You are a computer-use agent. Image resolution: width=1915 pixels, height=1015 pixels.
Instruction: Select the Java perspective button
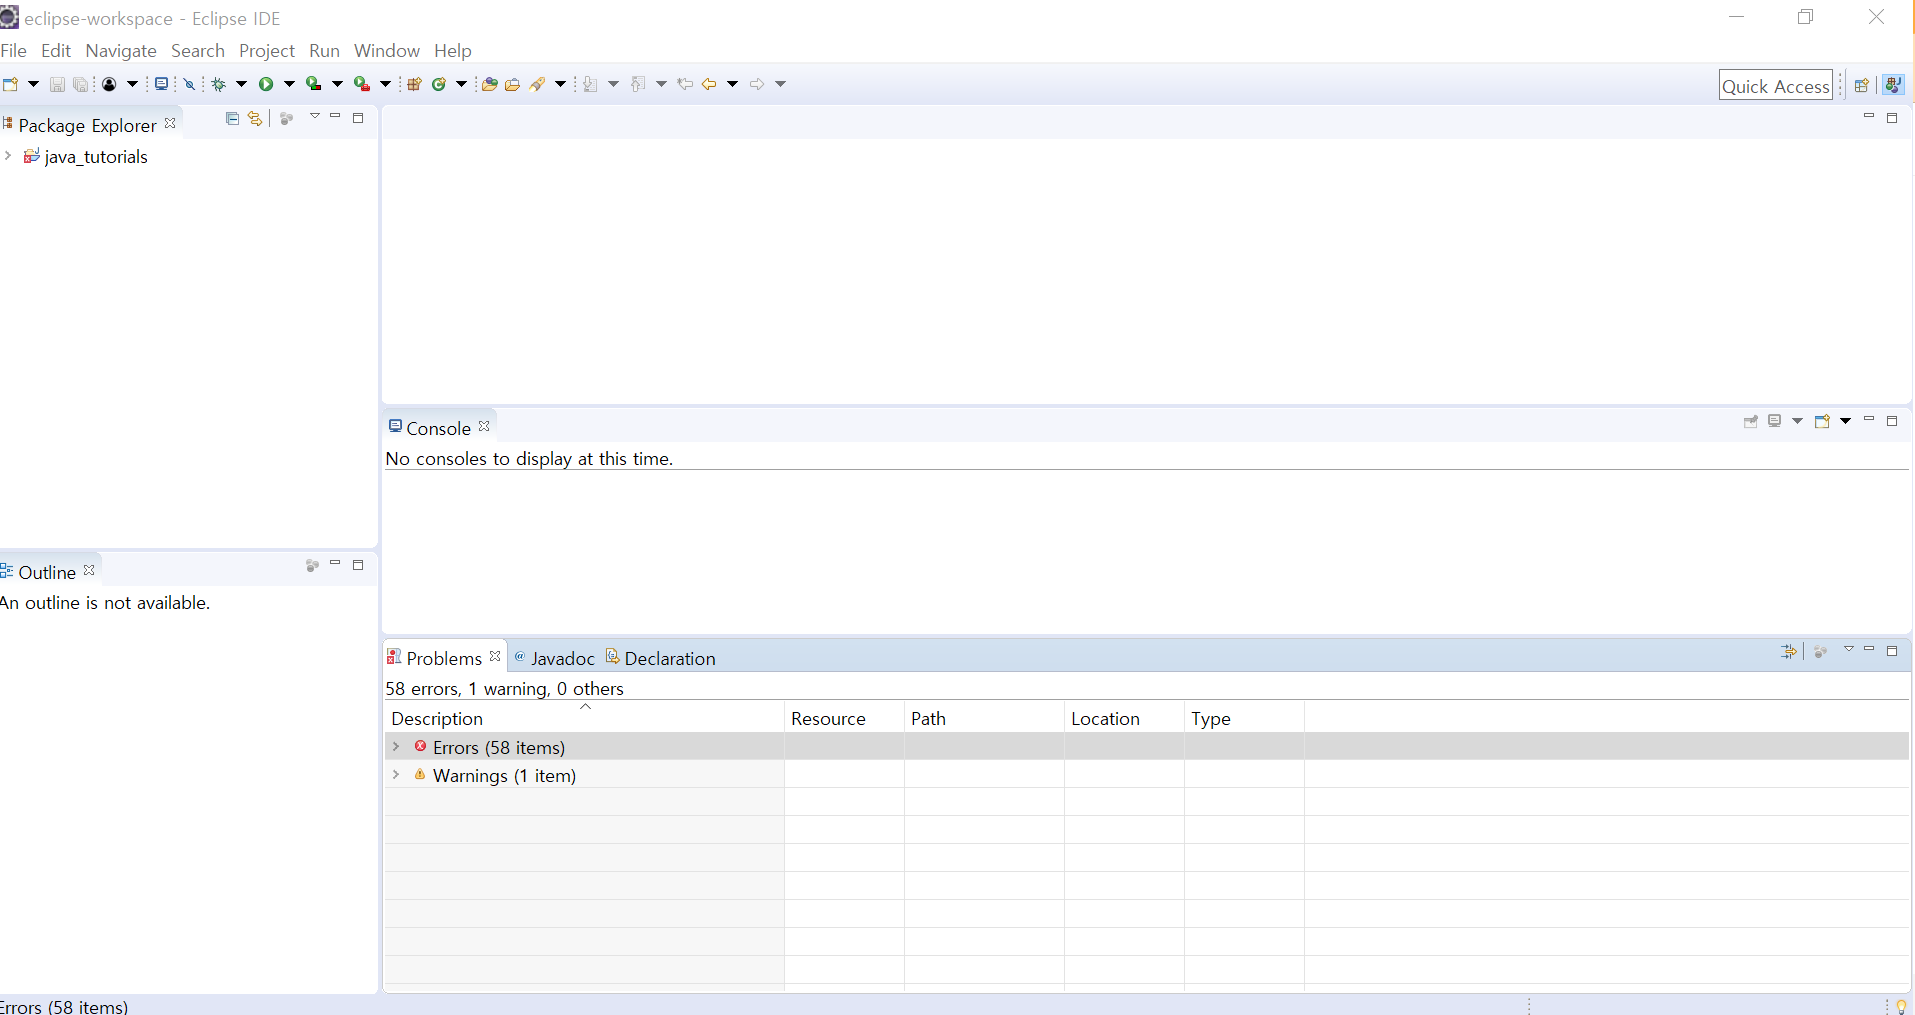[1893, 85]
